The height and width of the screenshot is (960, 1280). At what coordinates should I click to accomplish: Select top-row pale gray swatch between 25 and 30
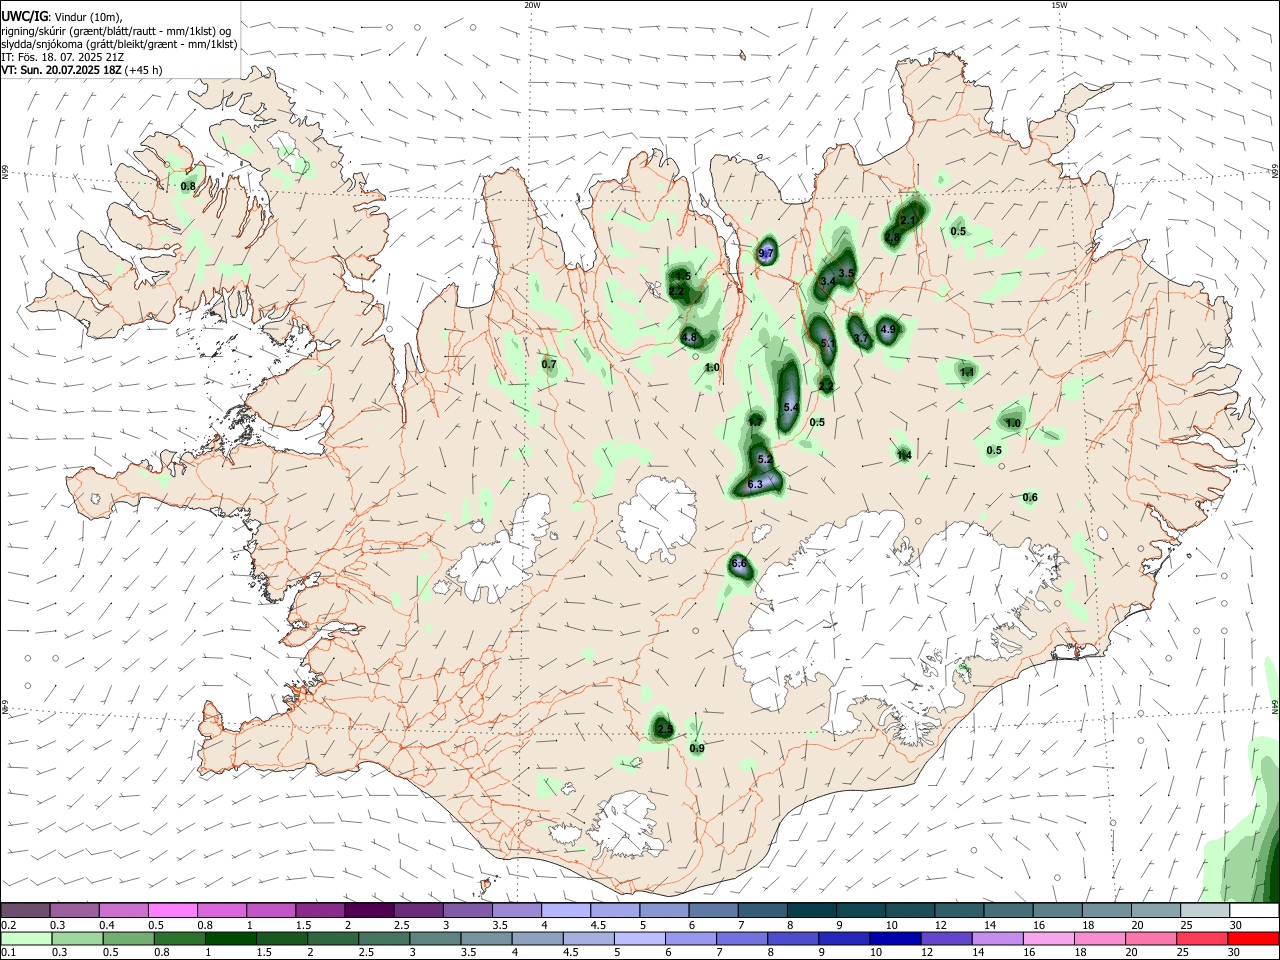tap(1204, 911)
